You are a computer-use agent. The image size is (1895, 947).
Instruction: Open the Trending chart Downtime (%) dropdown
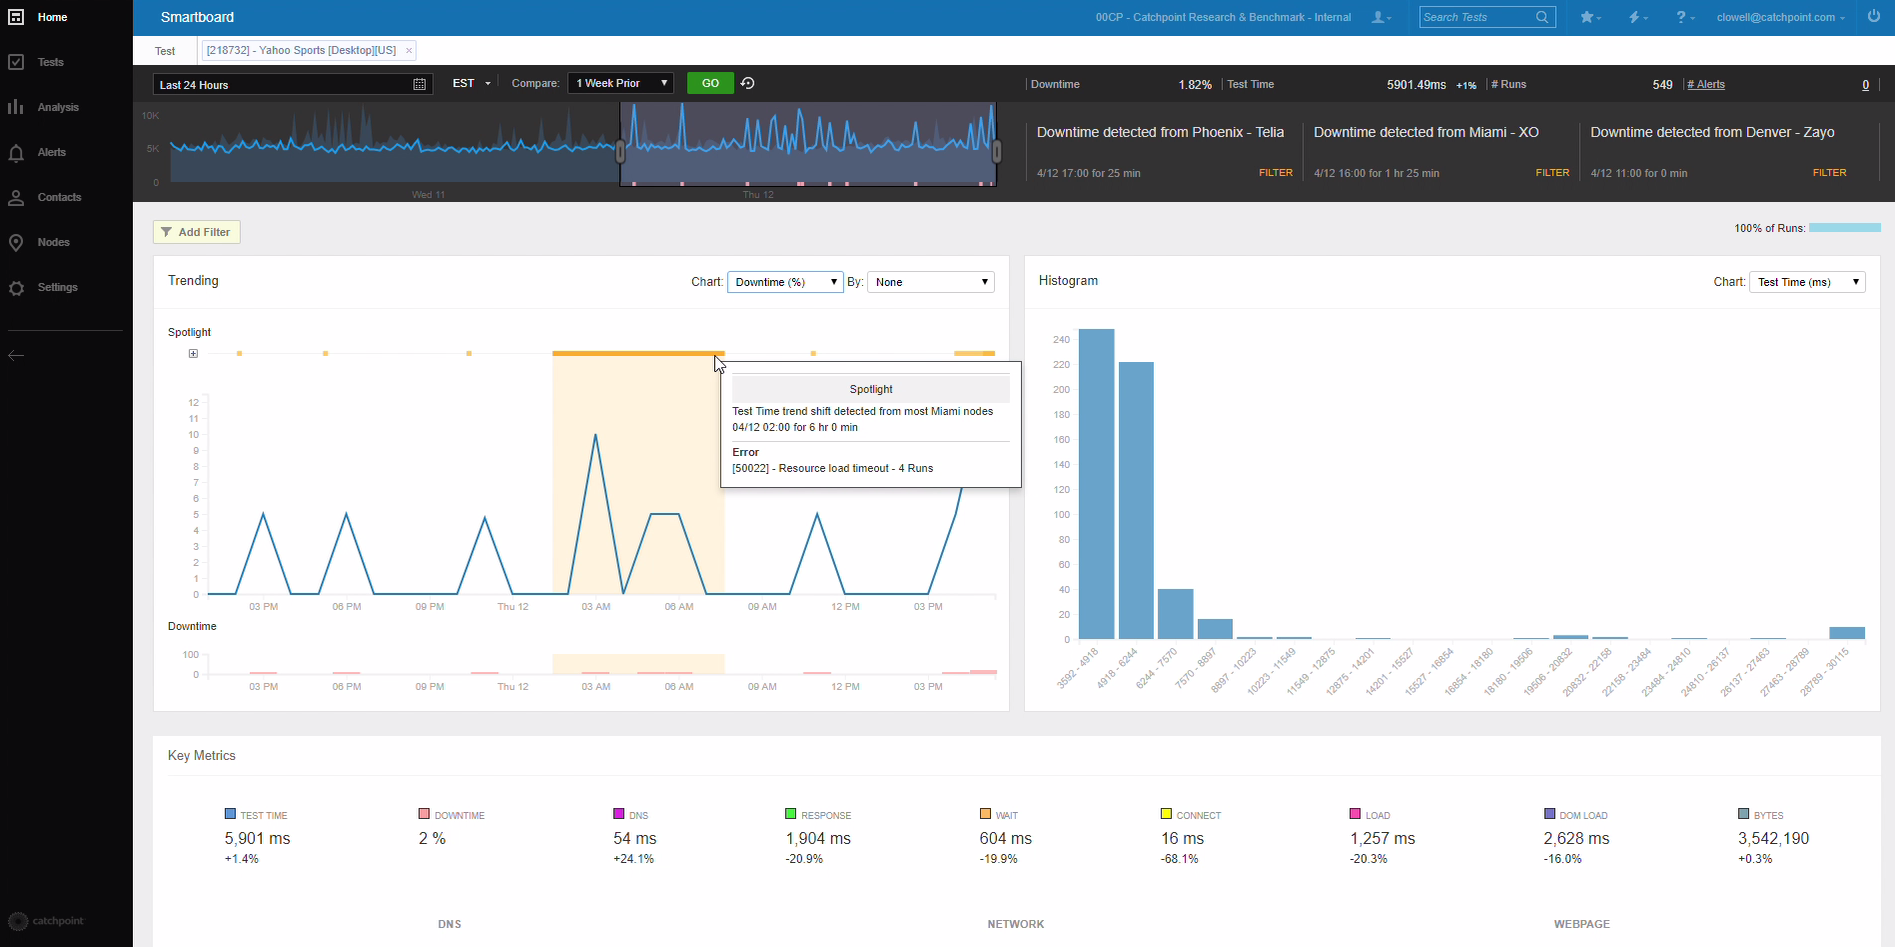click(x=785, y=282)
